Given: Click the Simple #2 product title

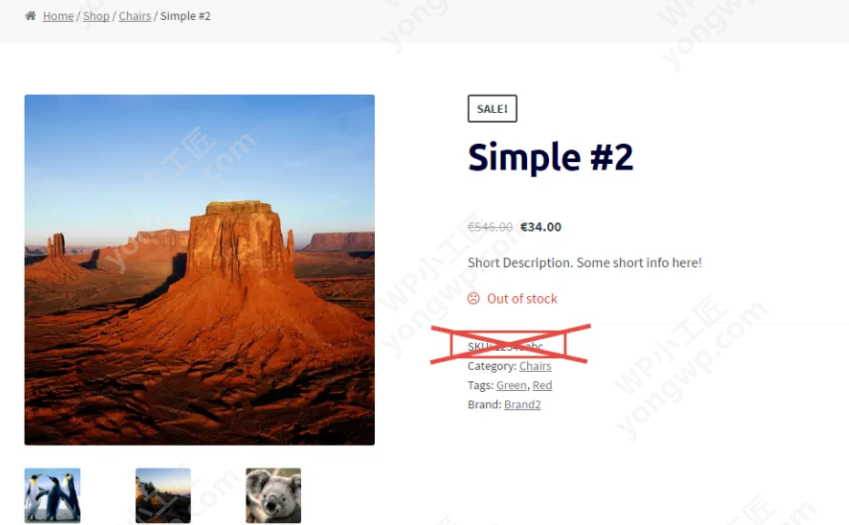Looking at the screenshot, I should [550, 158].
